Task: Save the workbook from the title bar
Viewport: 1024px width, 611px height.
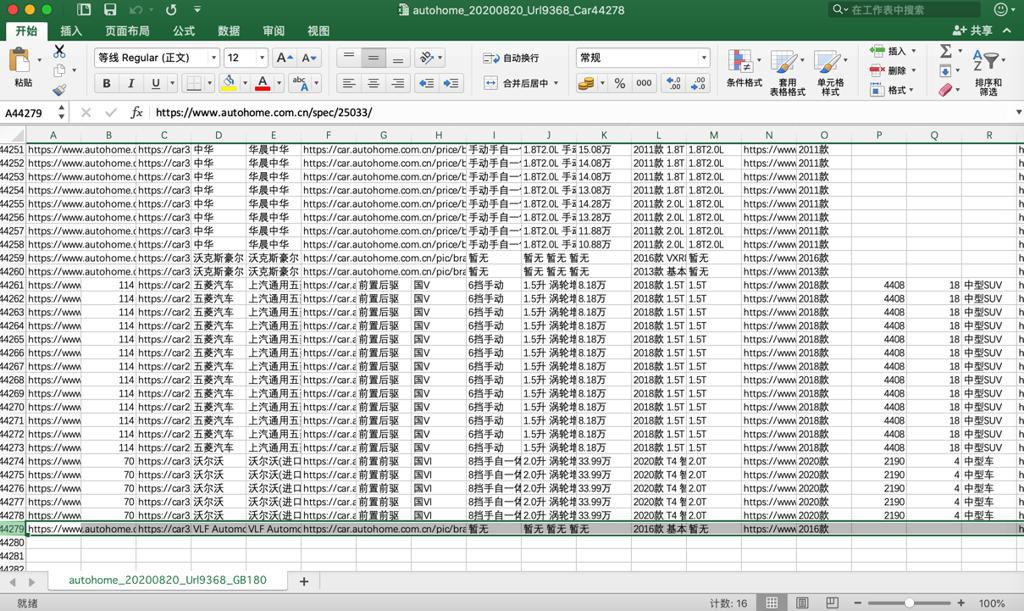Action: 110,10
